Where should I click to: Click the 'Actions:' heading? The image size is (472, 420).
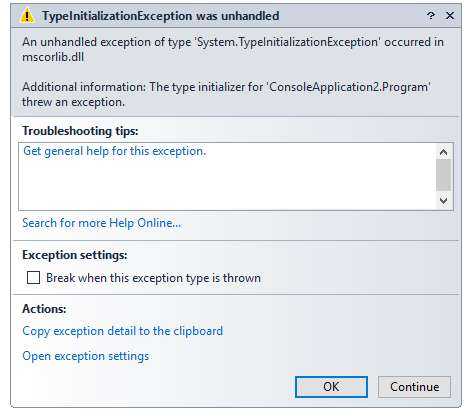44,309
